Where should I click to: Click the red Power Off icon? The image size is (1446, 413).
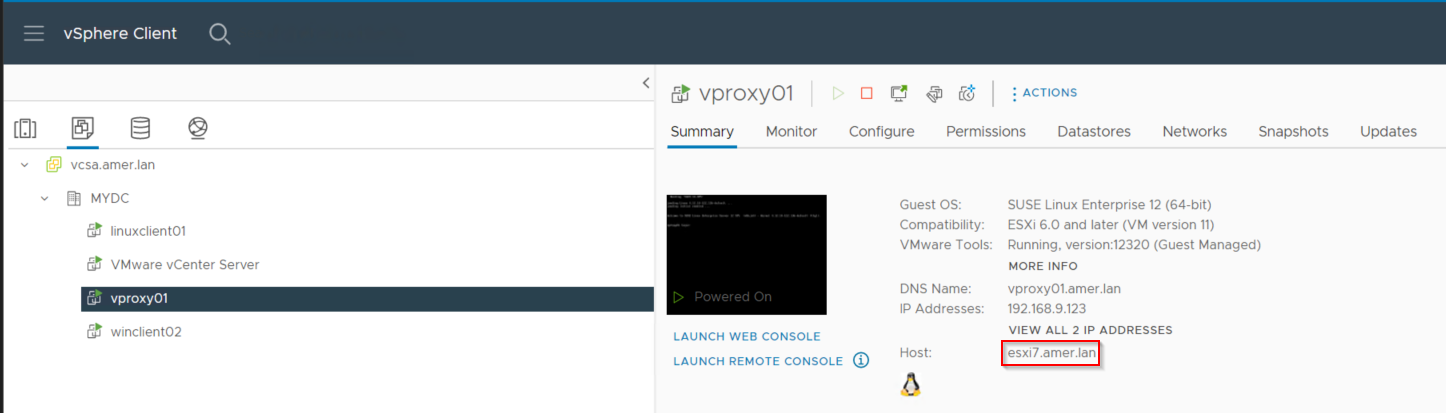pyautogui.click(x=867, y=93)
